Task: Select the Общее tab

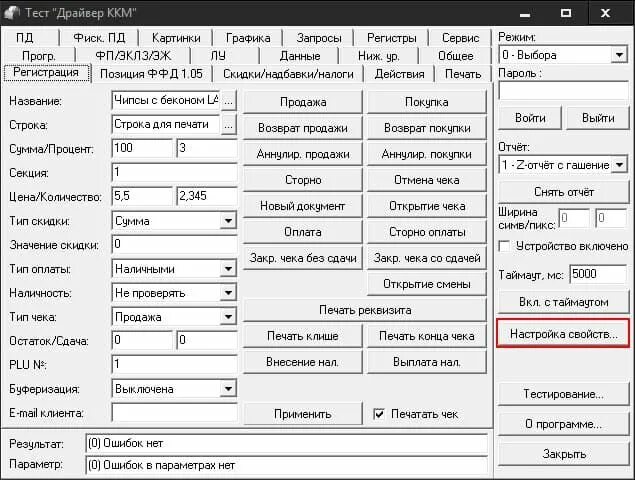Action: tap(456, 55)
